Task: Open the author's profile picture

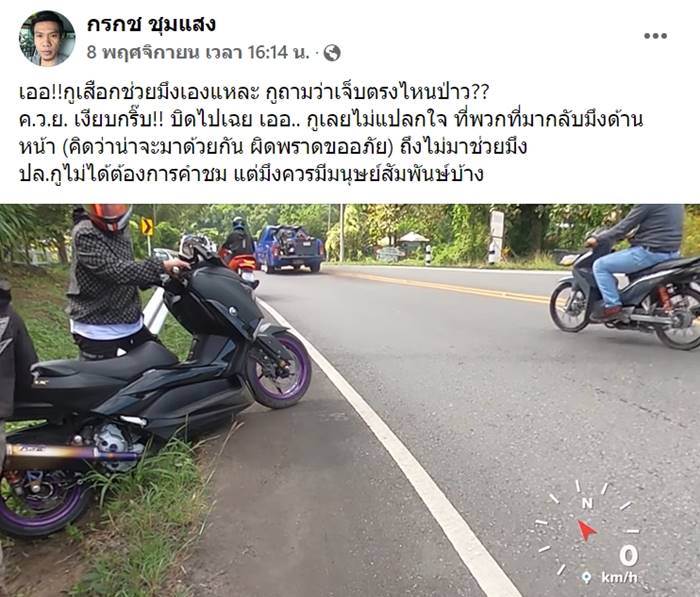Action: pyautogui.click(x=46, y=38)
